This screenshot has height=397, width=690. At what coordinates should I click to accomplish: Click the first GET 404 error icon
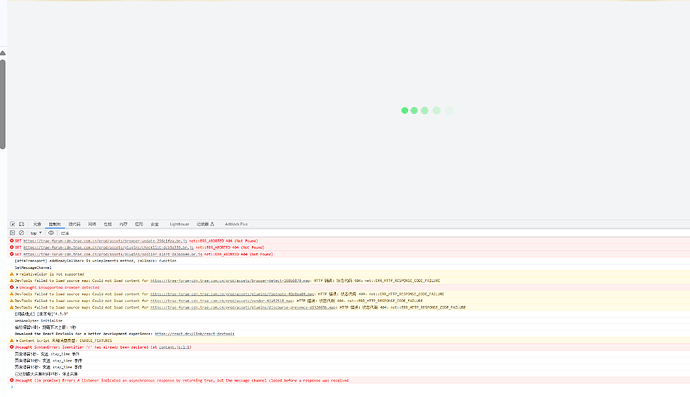pos(12,241)
